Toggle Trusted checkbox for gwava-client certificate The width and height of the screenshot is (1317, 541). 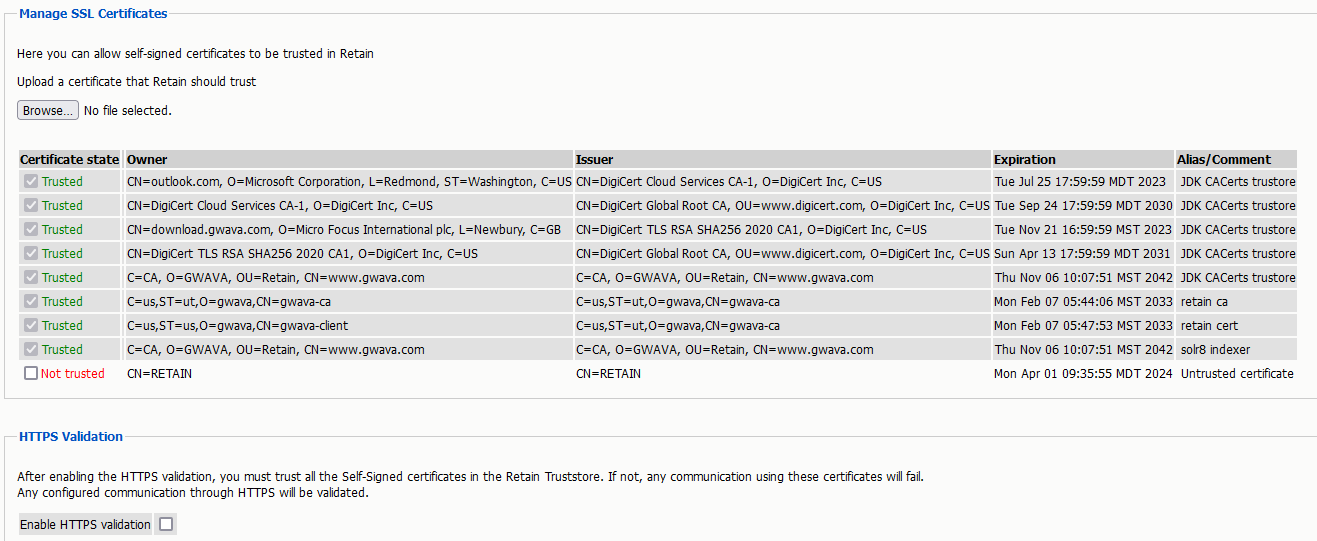pyautogui.click(x=31, y=326)
